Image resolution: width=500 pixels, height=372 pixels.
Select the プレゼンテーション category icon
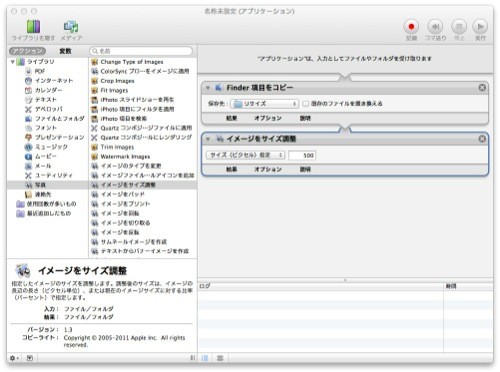[29, 137]
